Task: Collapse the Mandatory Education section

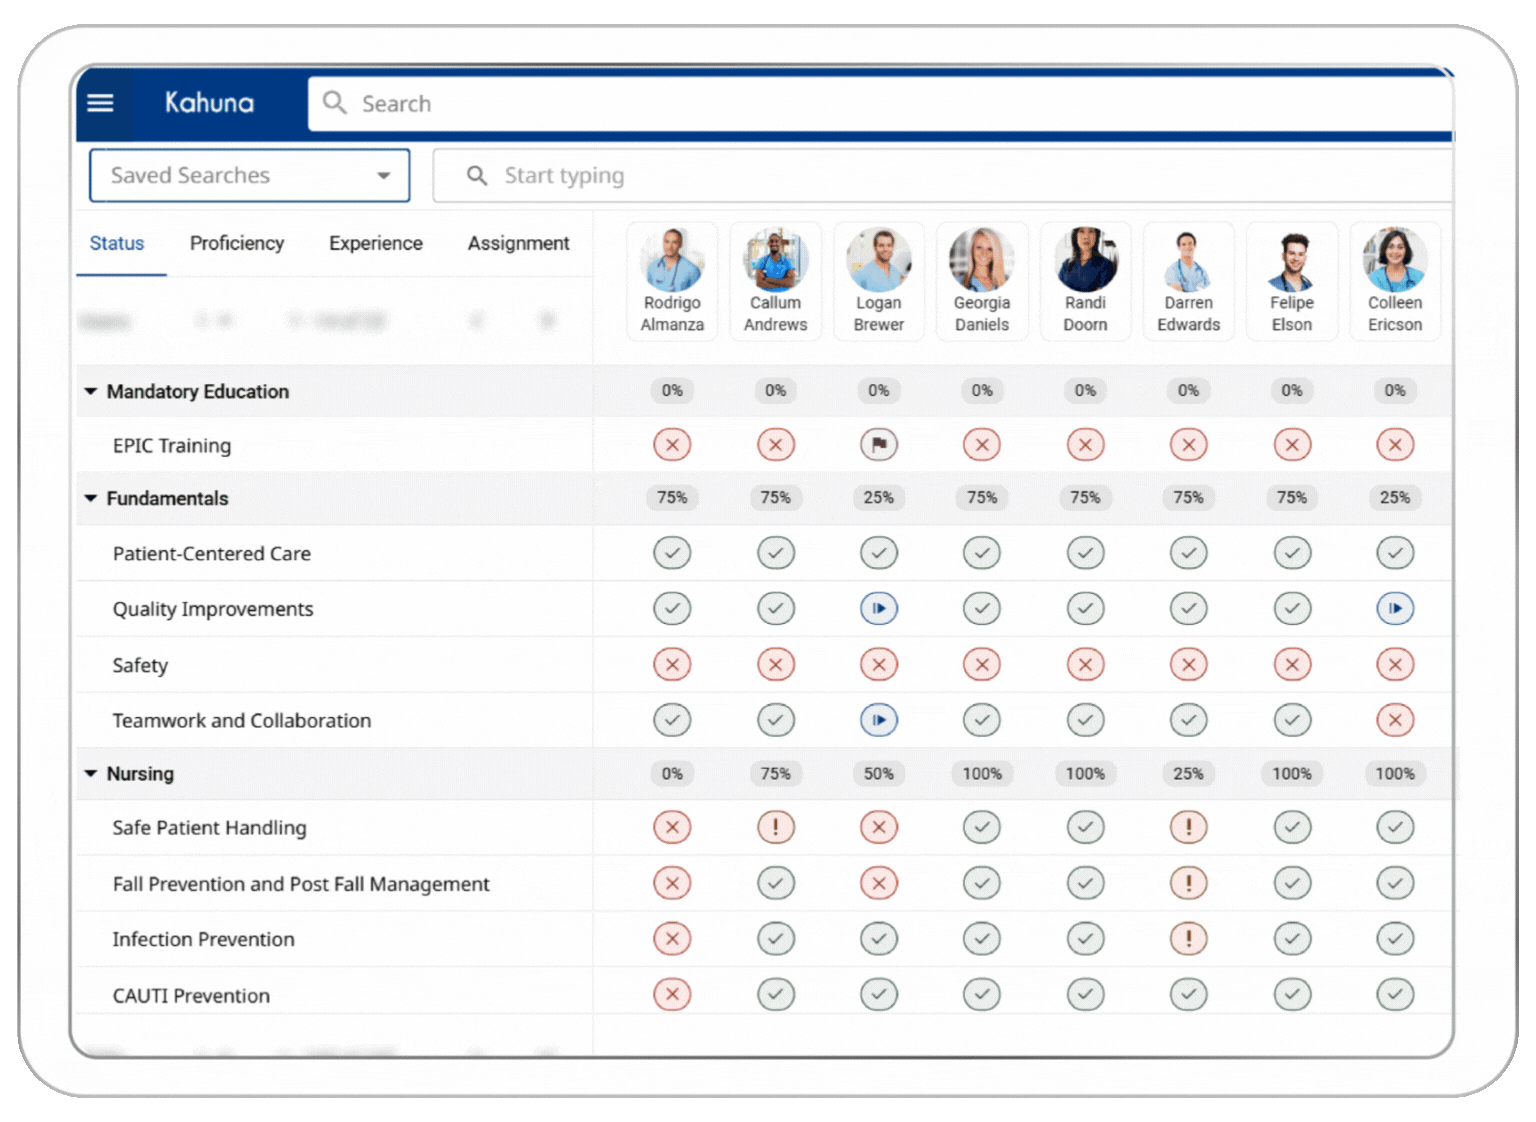Action: point(91,391)
